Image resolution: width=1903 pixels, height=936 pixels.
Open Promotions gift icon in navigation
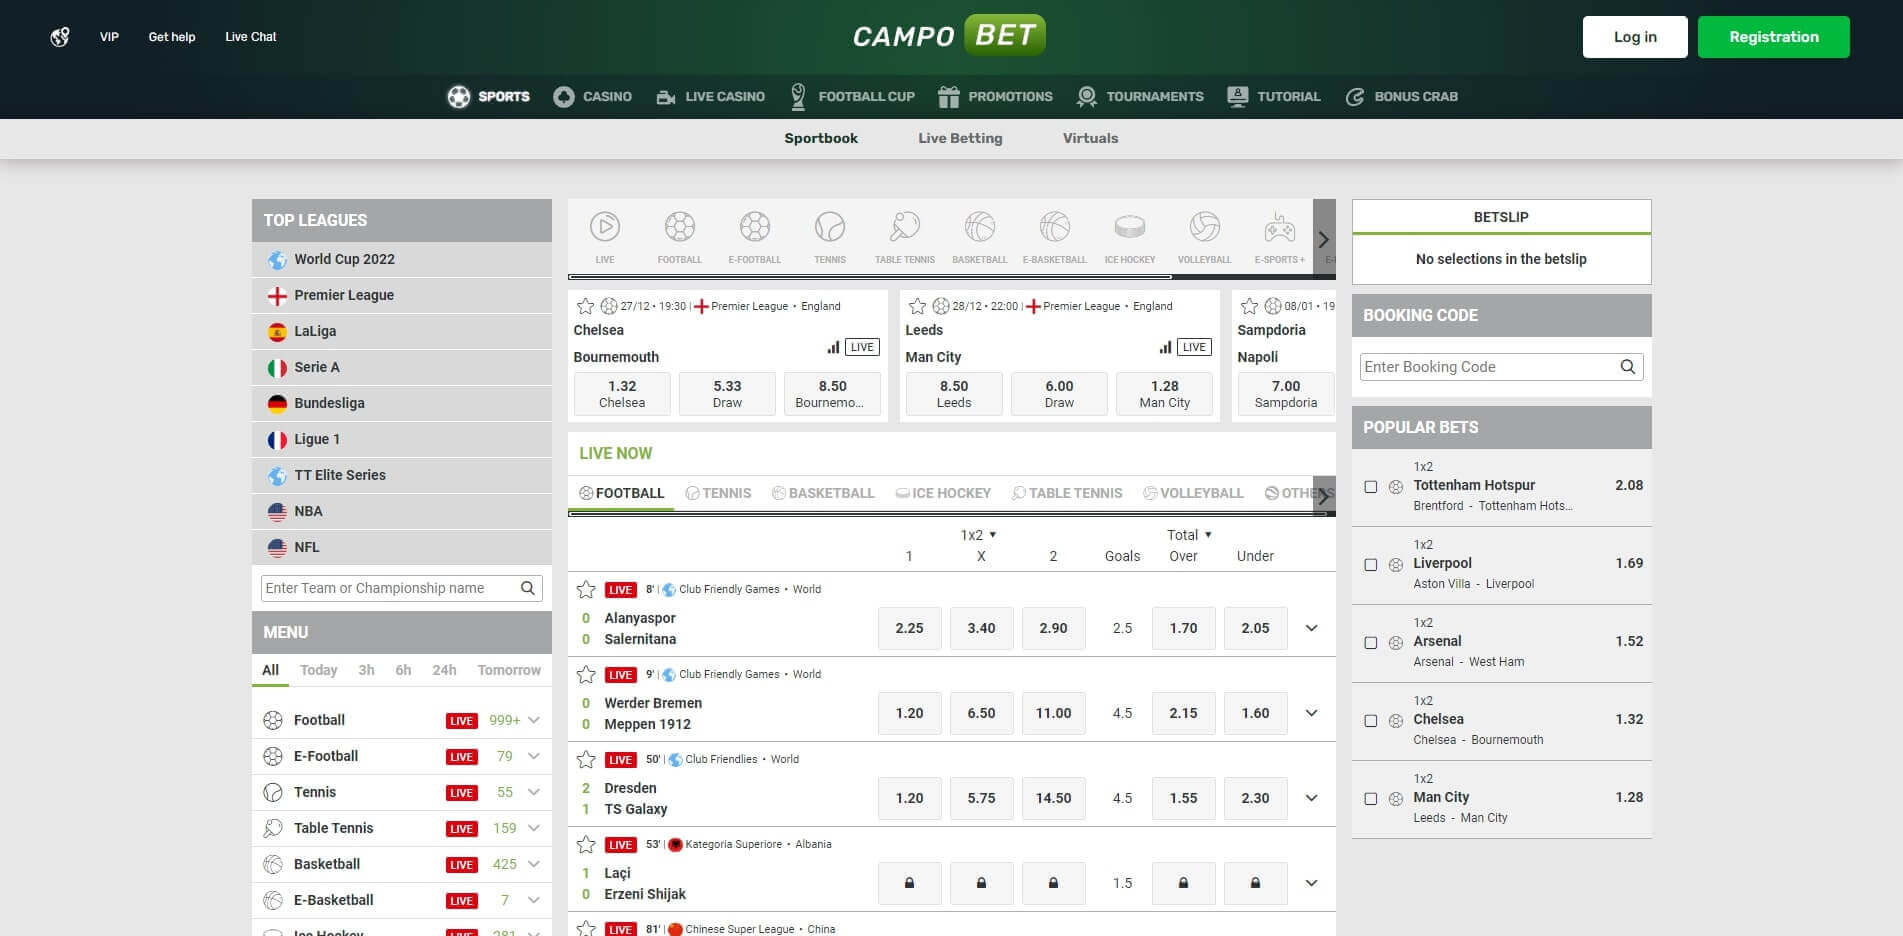point(949,97)
